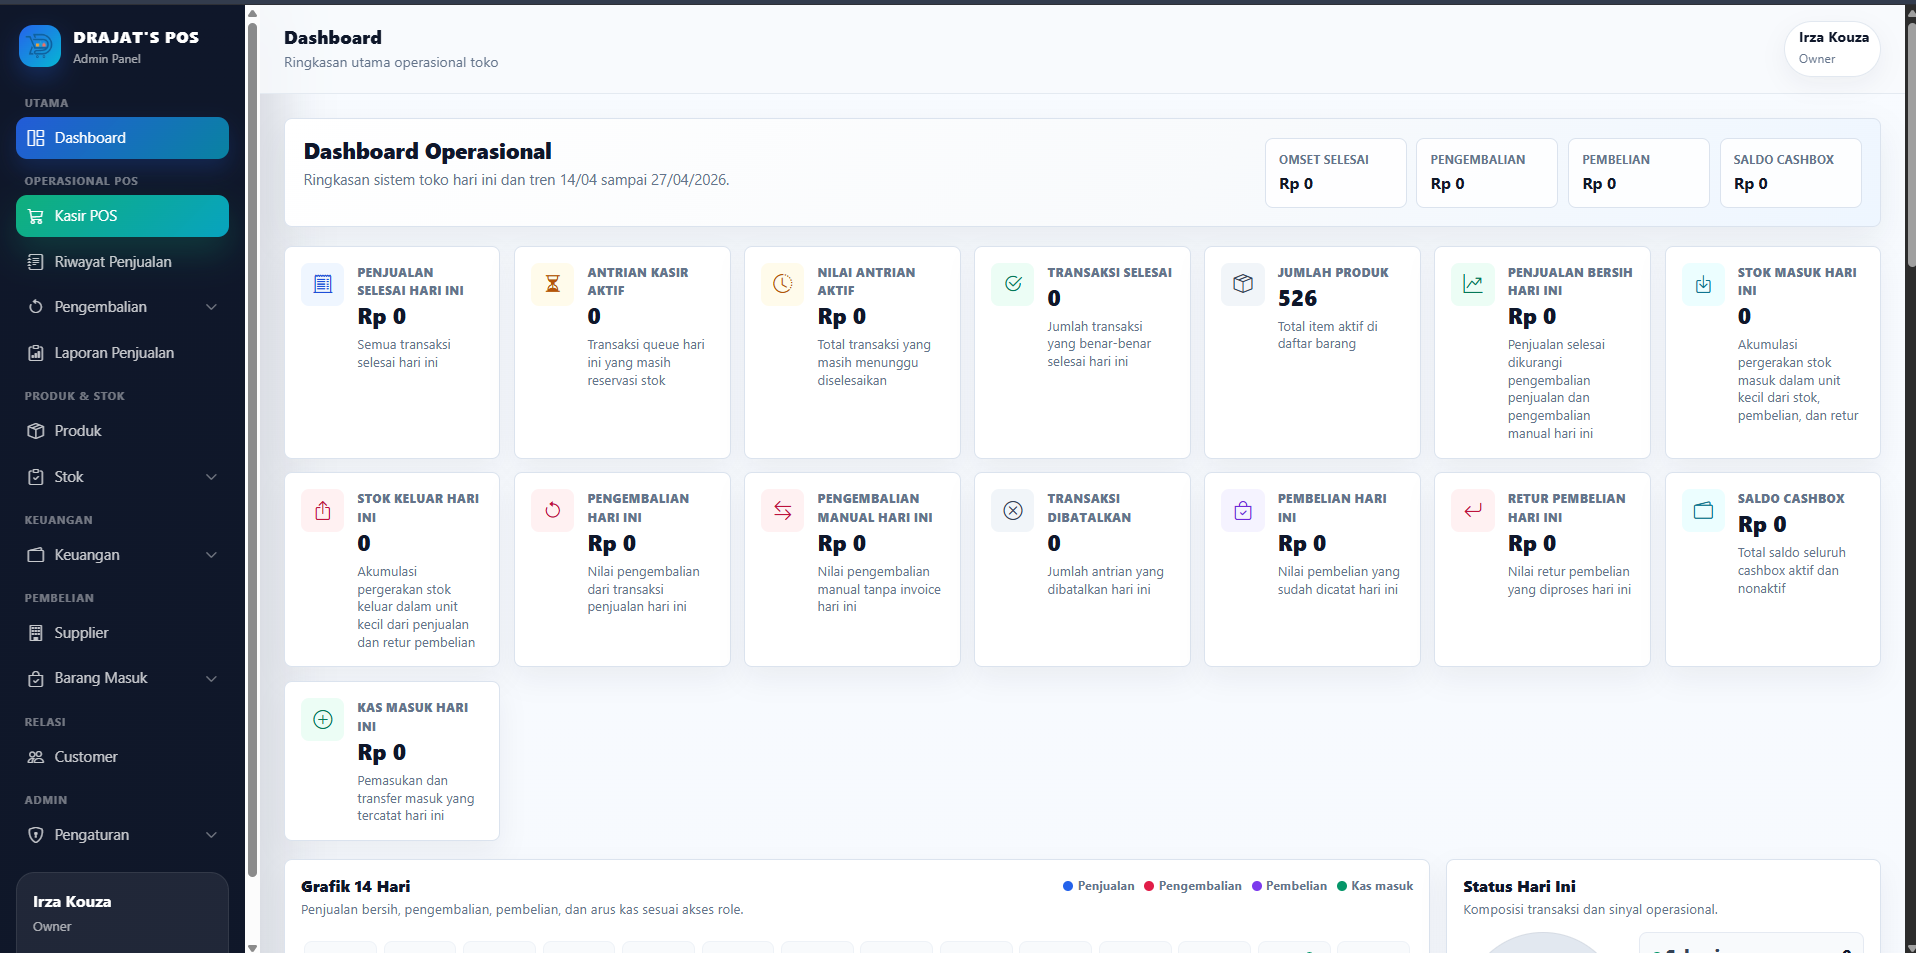The width and height of the screenshot is (1916, 953).
Task: Click the Retur Pembelian return arrow icon
Action: [x=1473, y=511]
